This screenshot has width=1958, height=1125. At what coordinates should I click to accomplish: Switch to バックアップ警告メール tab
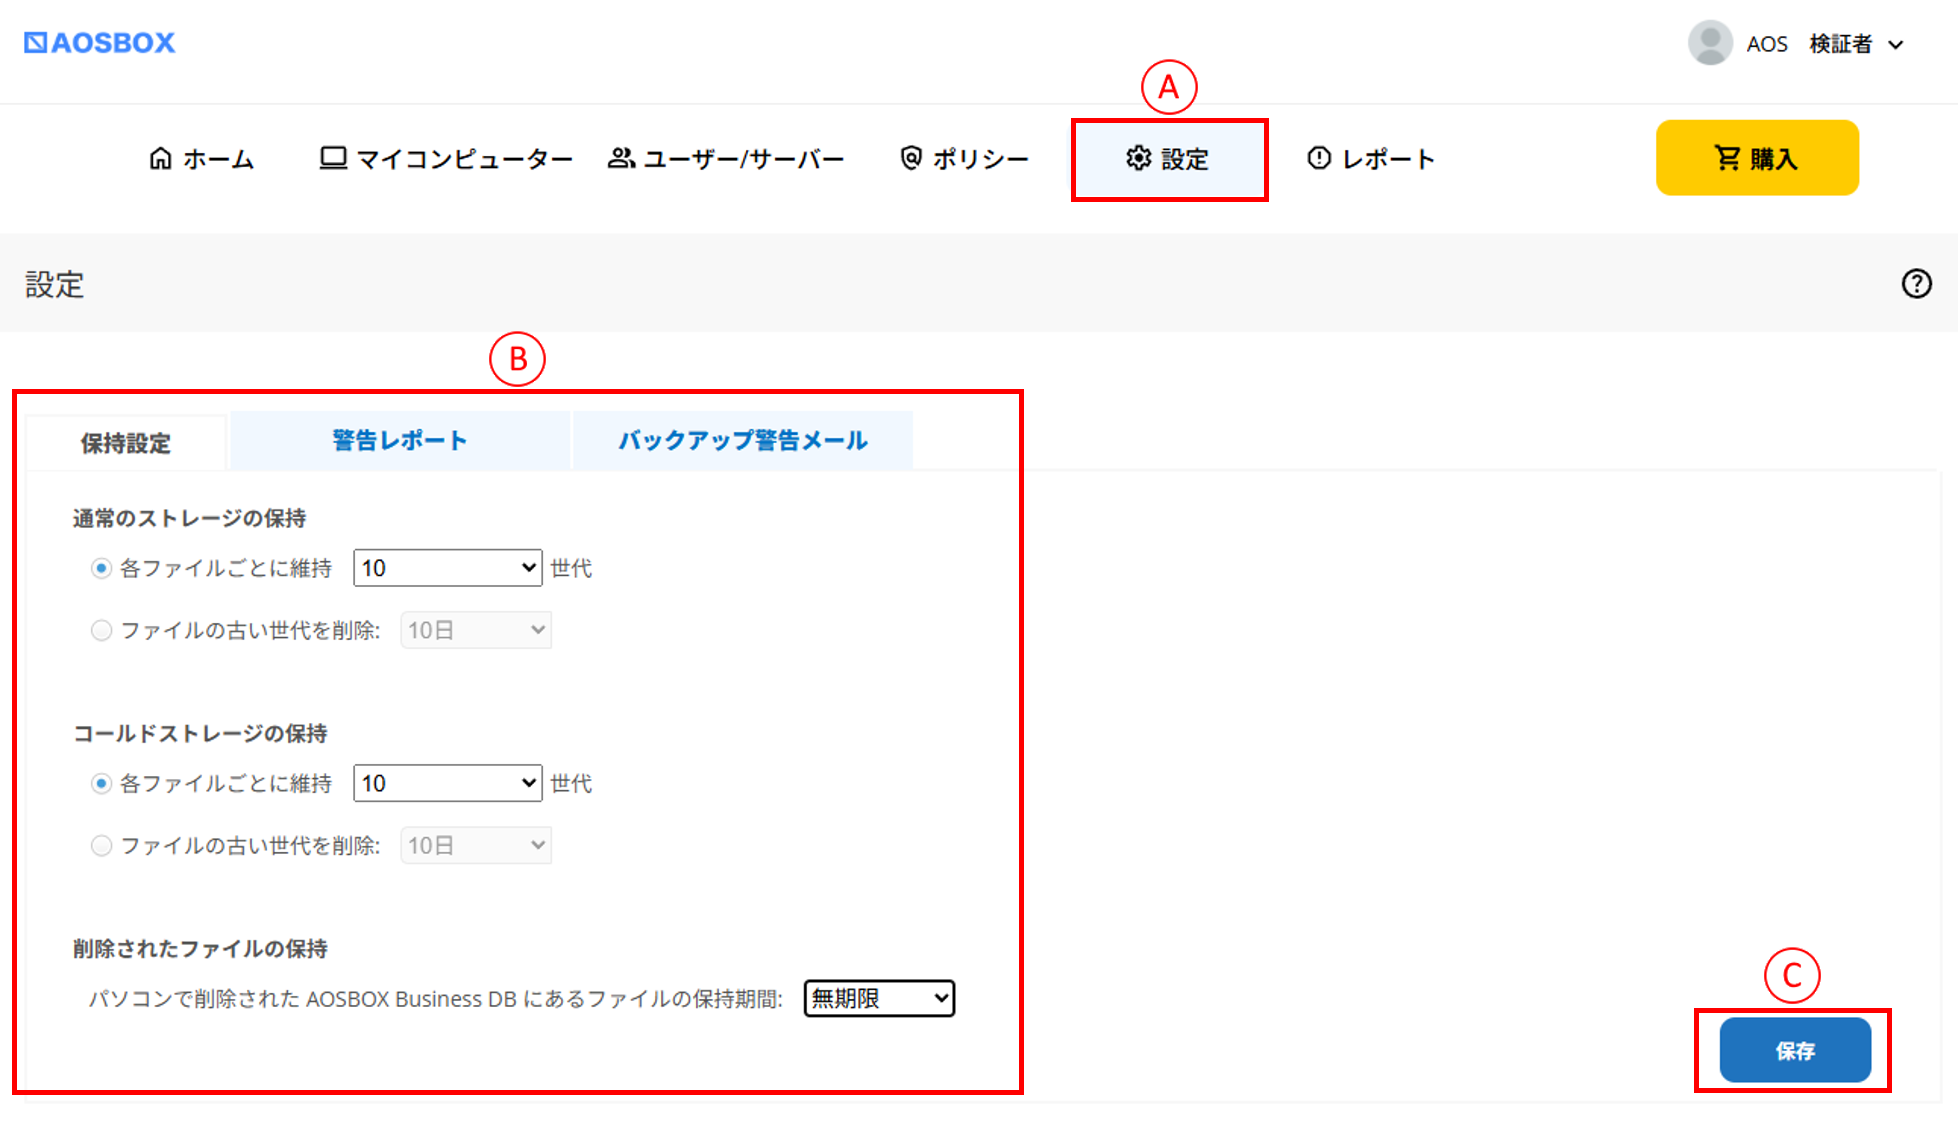743,440
